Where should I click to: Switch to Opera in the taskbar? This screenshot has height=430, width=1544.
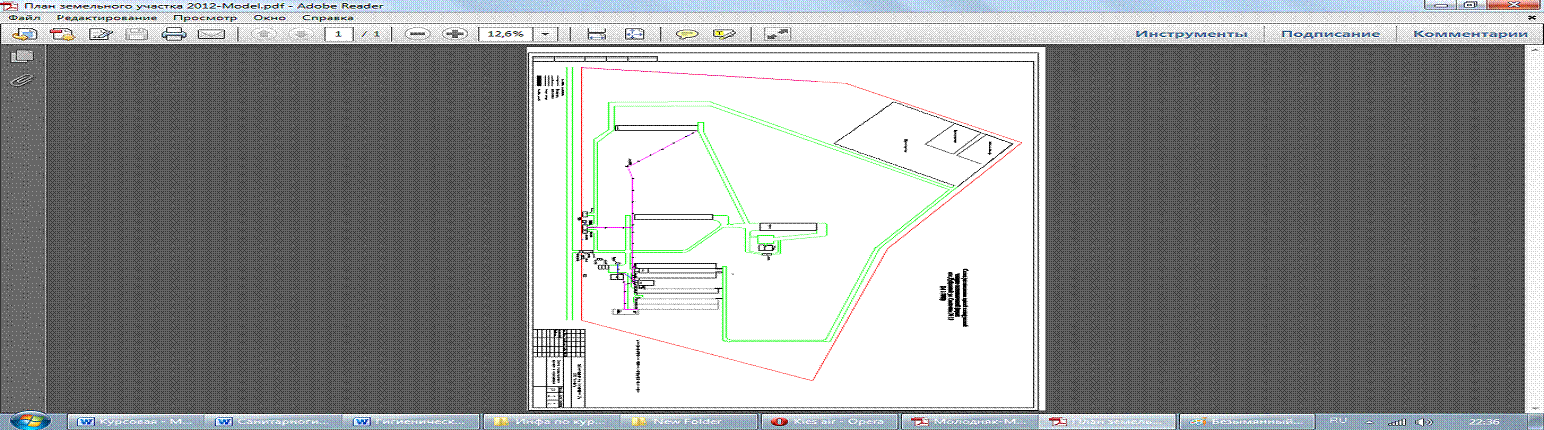coord(826,421)
